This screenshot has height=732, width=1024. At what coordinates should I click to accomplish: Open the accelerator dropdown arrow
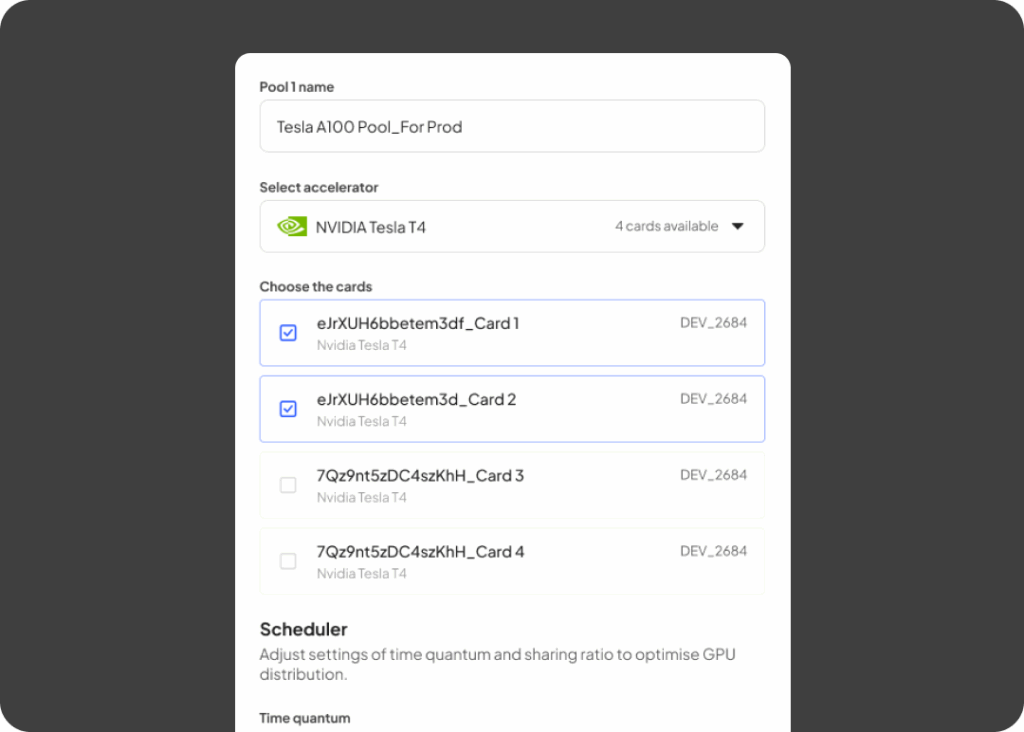738,227
